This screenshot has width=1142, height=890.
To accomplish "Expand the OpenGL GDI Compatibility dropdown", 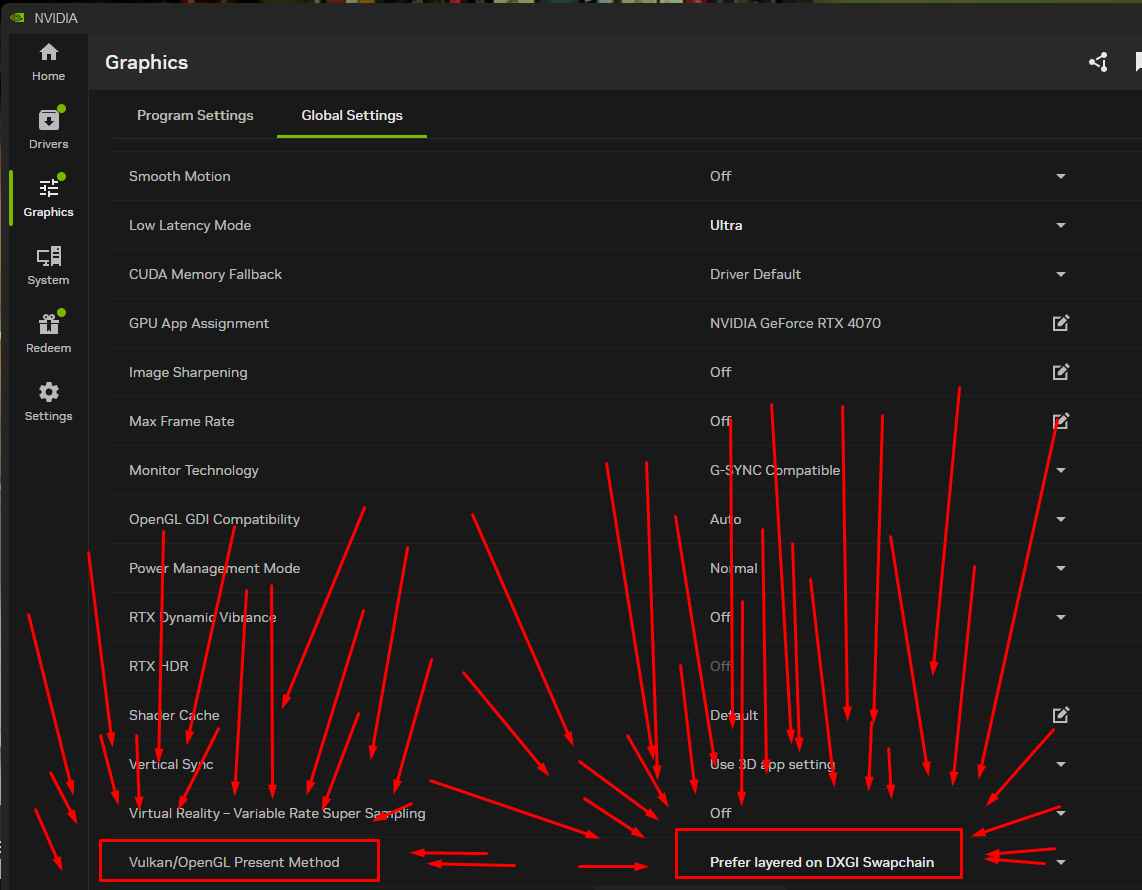I will 1060,519.
